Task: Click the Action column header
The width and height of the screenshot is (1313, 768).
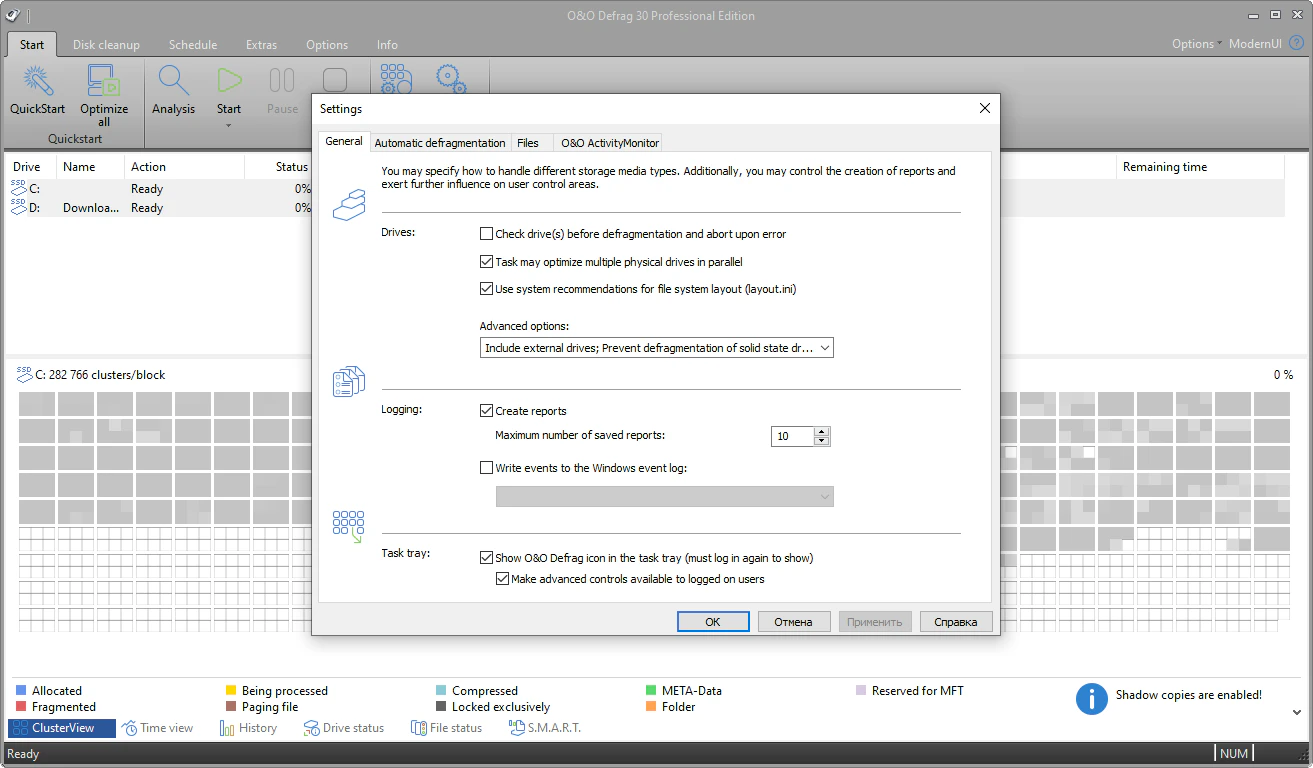Action: (x=186, y=167)
